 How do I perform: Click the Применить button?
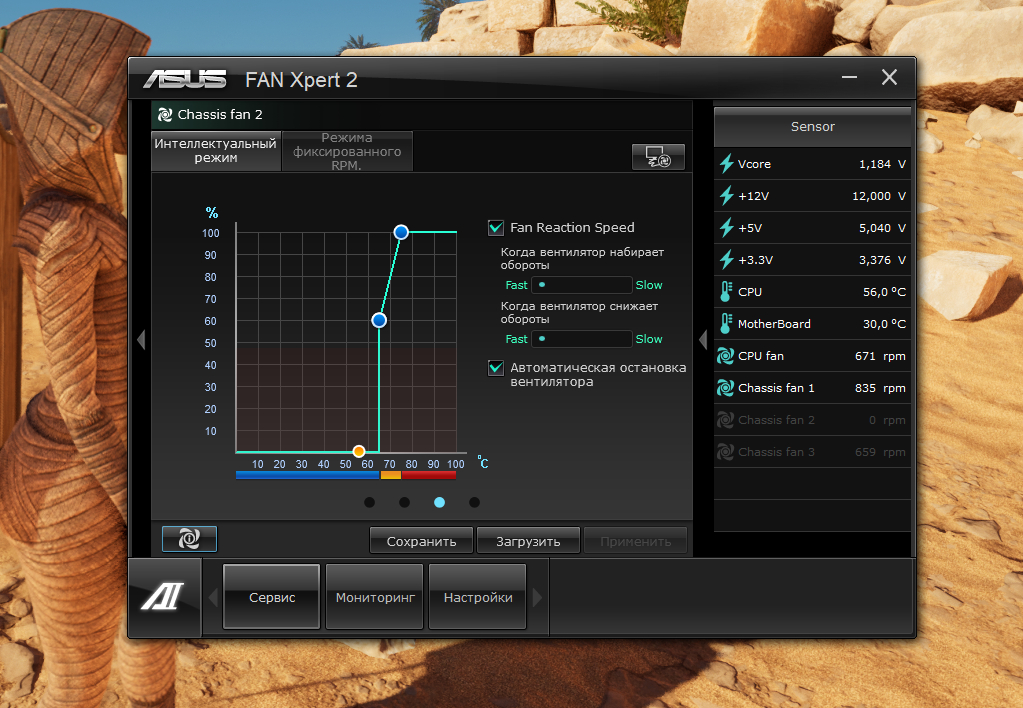click(635, 541)
